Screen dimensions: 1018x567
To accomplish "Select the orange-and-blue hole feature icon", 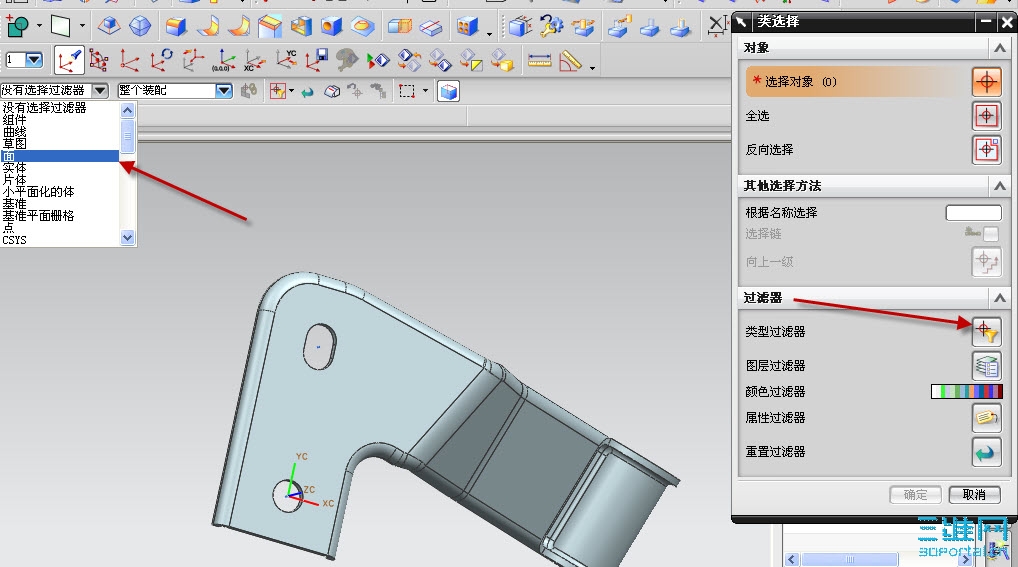I will [331, 27].
